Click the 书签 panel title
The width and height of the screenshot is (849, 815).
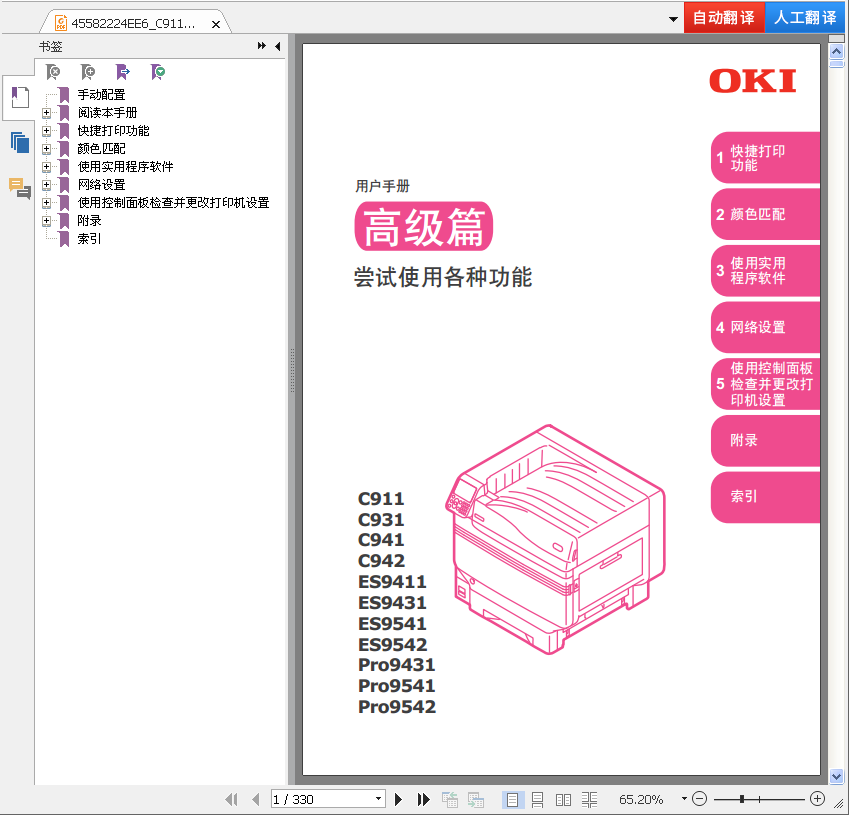(x=50, y=47)
